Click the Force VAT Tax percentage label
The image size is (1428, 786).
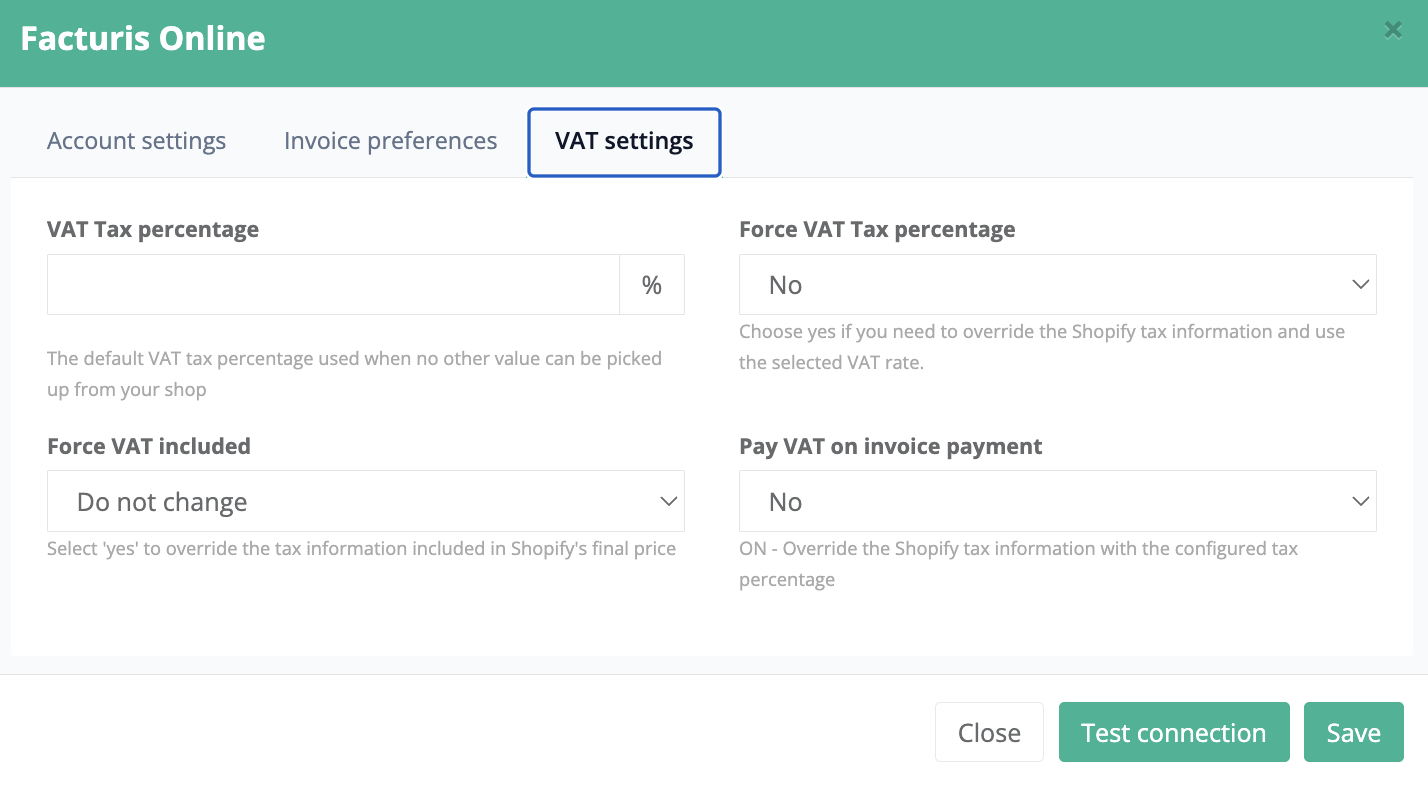(877, 229)
